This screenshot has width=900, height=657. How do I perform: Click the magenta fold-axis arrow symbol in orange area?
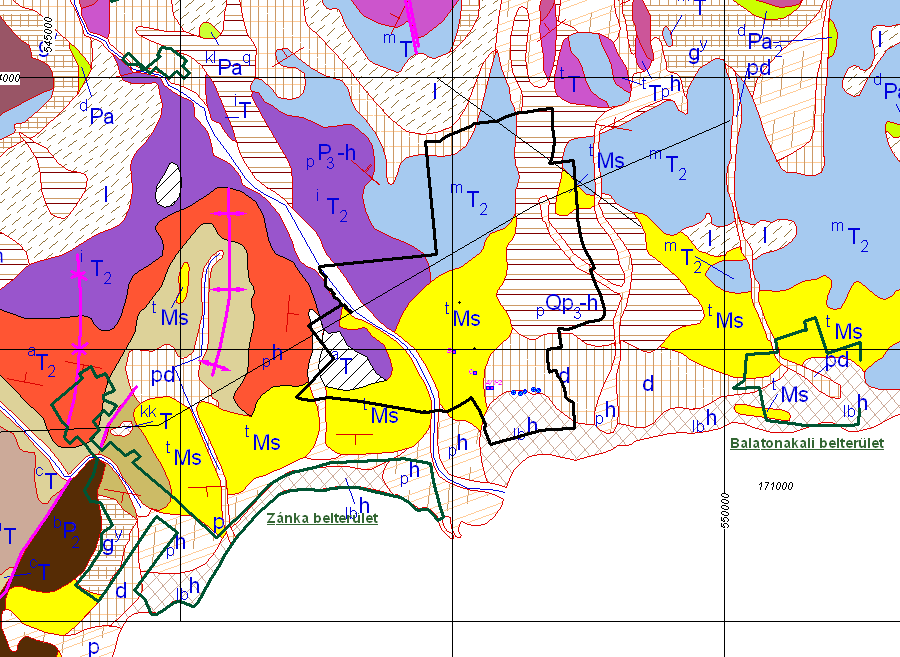point(230,288)
